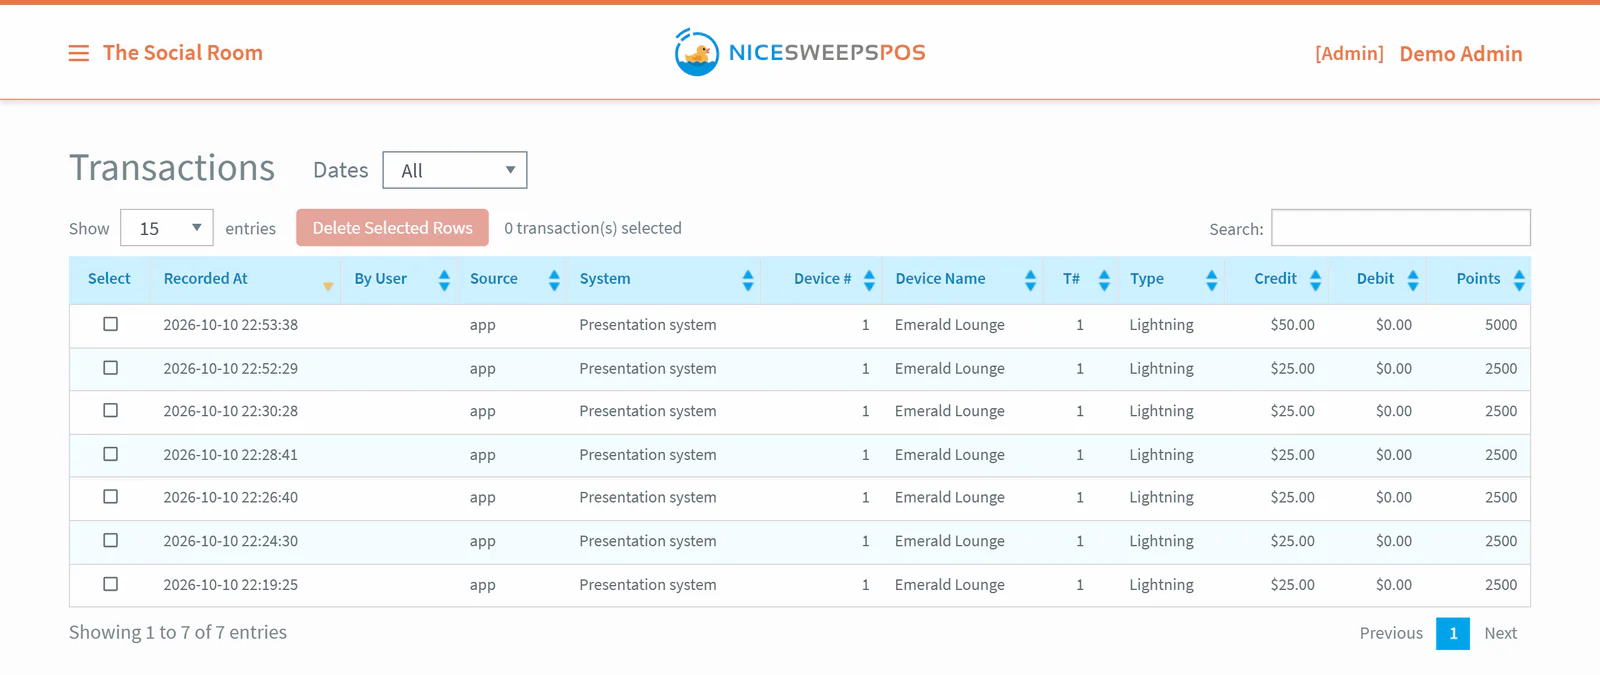Check the box for transaction 22:19:25
The height and width of the screenshot is (675, 1600).
point(111,584)
